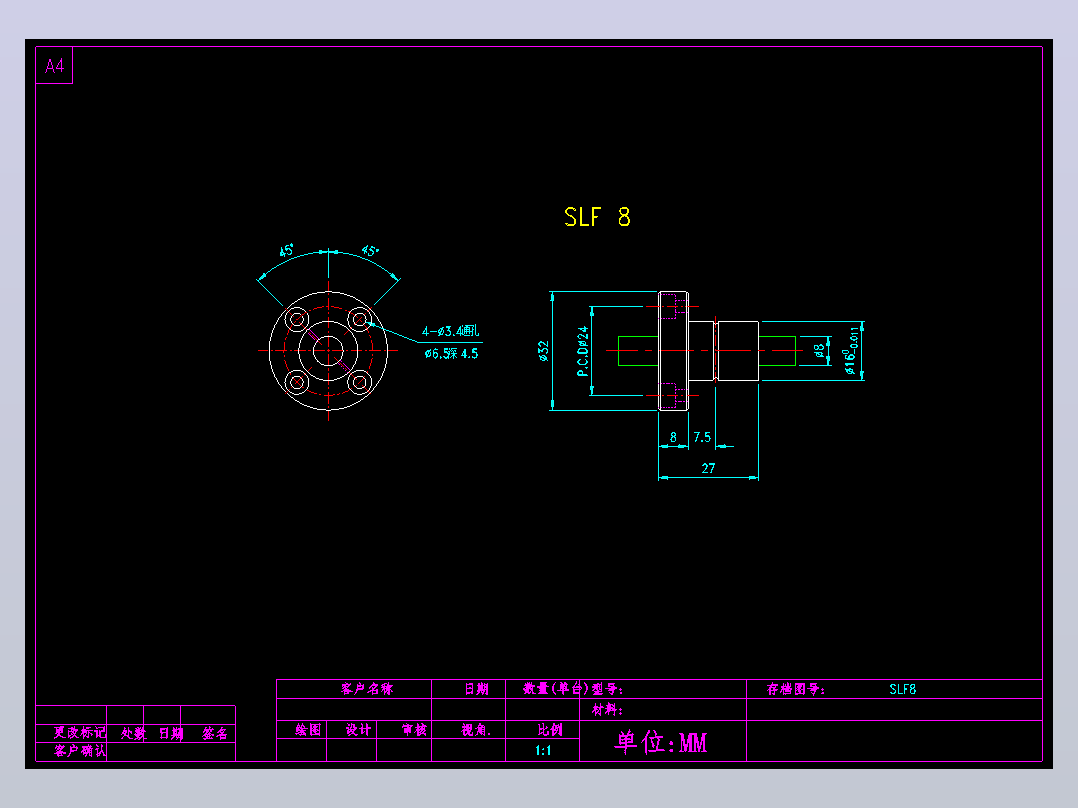Image resolution: width=1078 pixels, height=808 pixels.
Task: Select the 签名 signature label
Action: (215, 733)
